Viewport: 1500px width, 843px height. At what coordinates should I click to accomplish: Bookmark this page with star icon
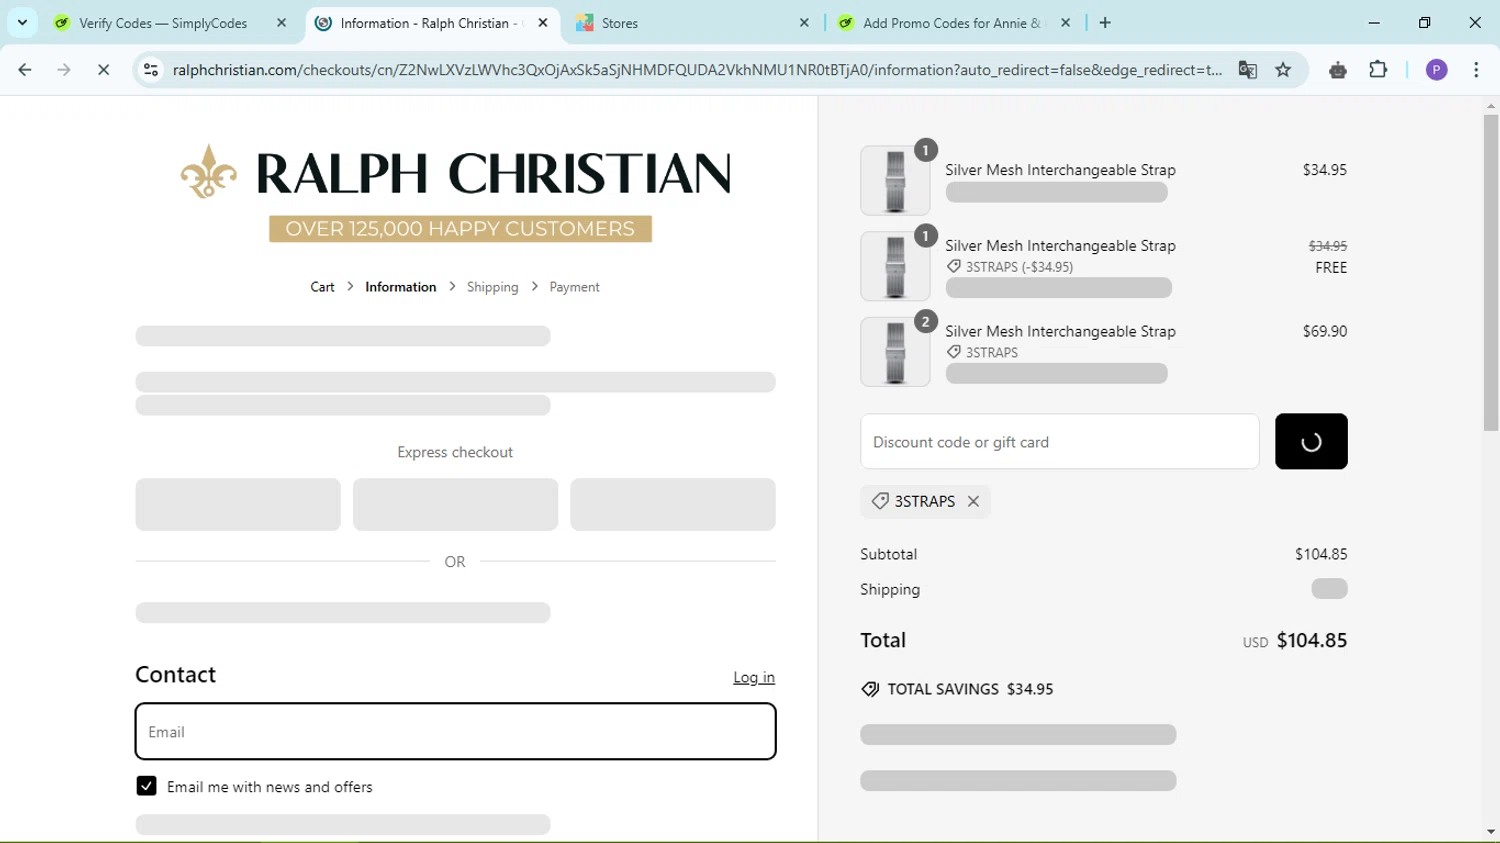[x=1283, y=70]
